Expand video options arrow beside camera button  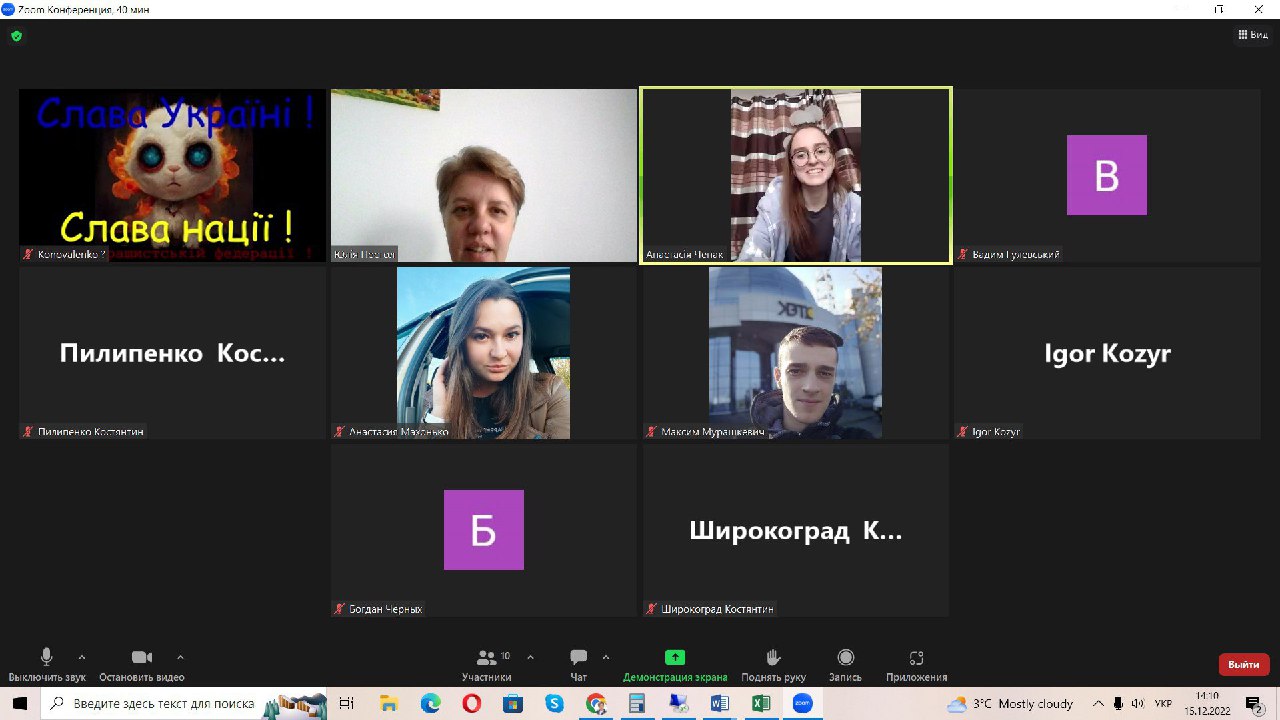(x=180, y=657)
